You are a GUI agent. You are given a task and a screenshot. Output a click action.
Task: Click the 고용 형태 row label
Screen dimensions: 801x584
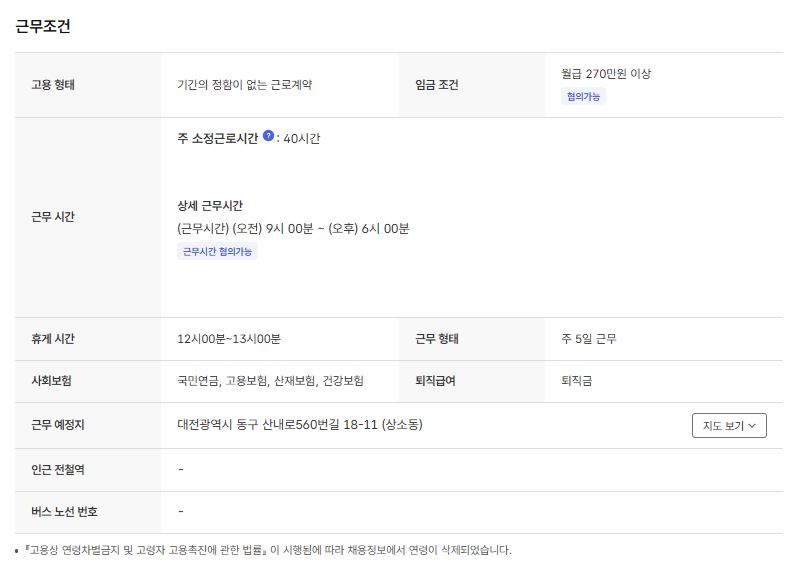[x=53, y=85]
